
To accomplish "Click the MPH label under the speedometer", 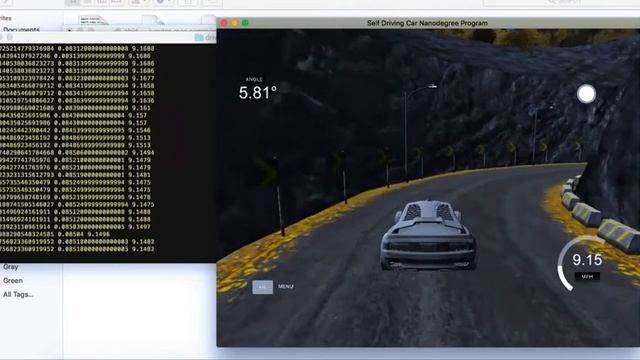I will click(x=587, y=277).
